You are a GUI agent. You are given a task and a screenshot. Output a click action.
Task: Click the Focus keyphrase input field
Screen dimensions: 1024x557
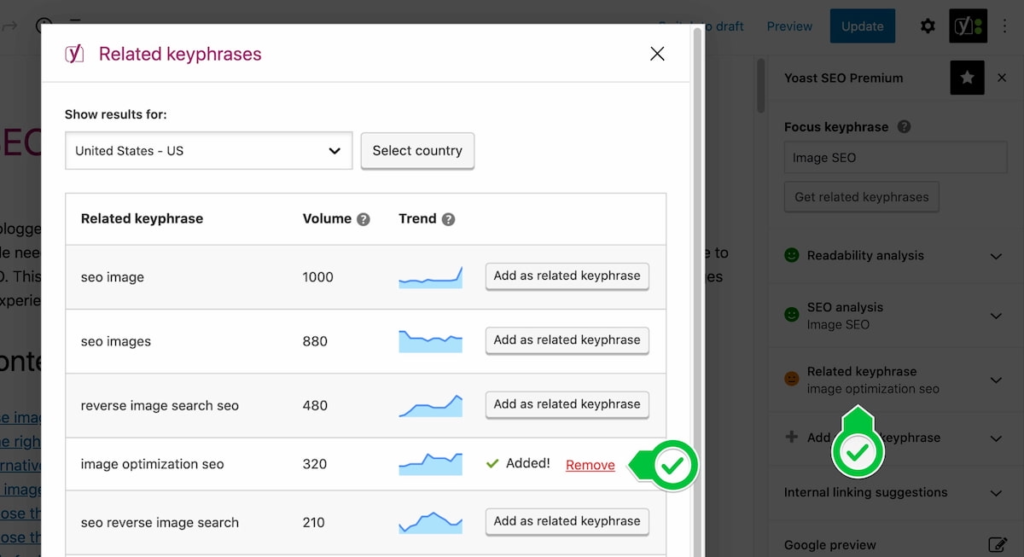coord(895,158)
